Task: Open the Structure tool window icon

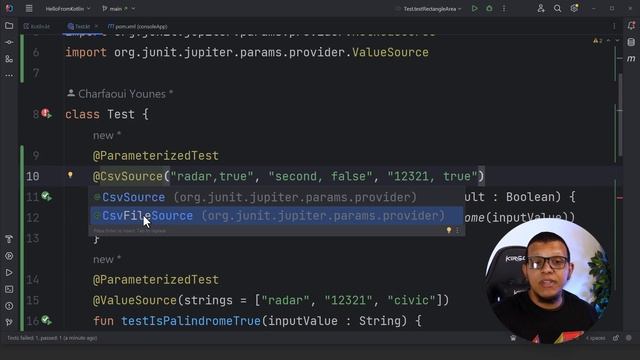Action: [9, 59]
